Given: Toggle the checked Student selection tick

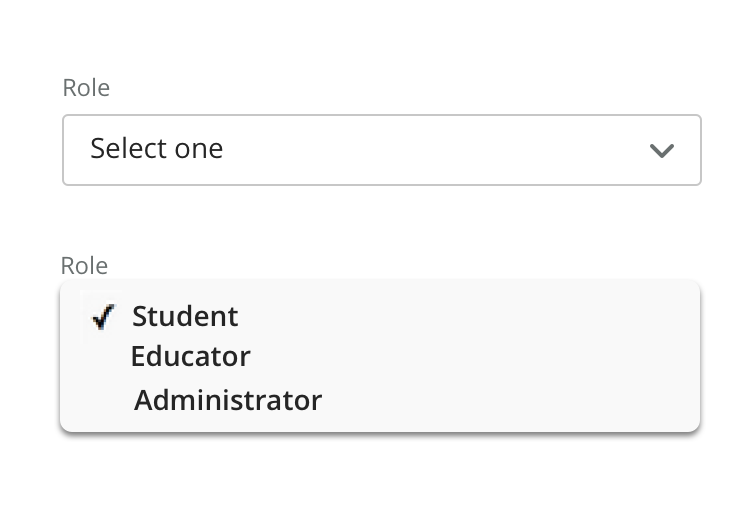Looking at the screenshot, I should 103,317.
